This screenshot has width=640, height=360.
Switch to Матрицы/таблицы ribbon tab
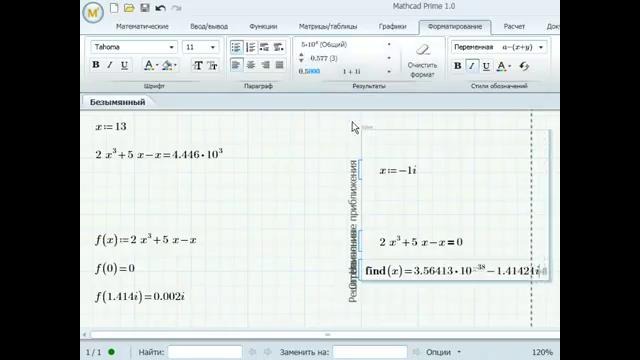tap(328, 27)
